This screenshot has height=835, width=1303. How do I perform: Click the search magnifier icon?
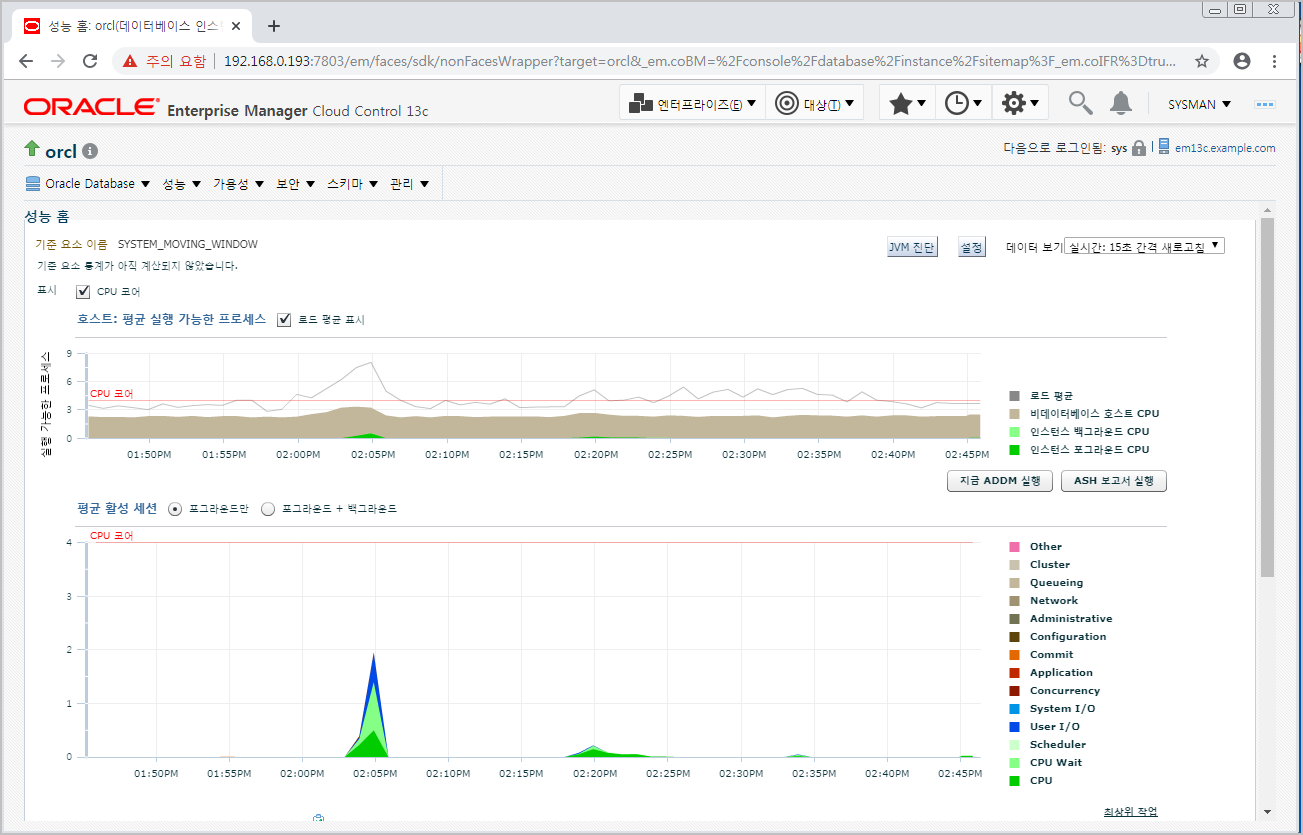tap(1080, 102)
